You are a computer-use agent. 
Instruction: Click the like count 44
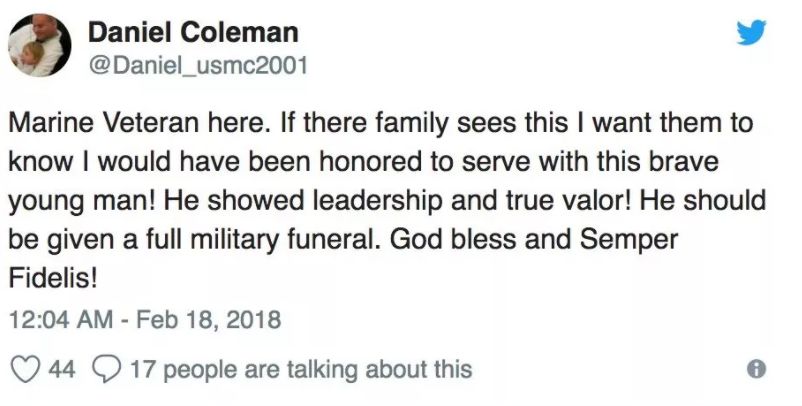[62, 369]
